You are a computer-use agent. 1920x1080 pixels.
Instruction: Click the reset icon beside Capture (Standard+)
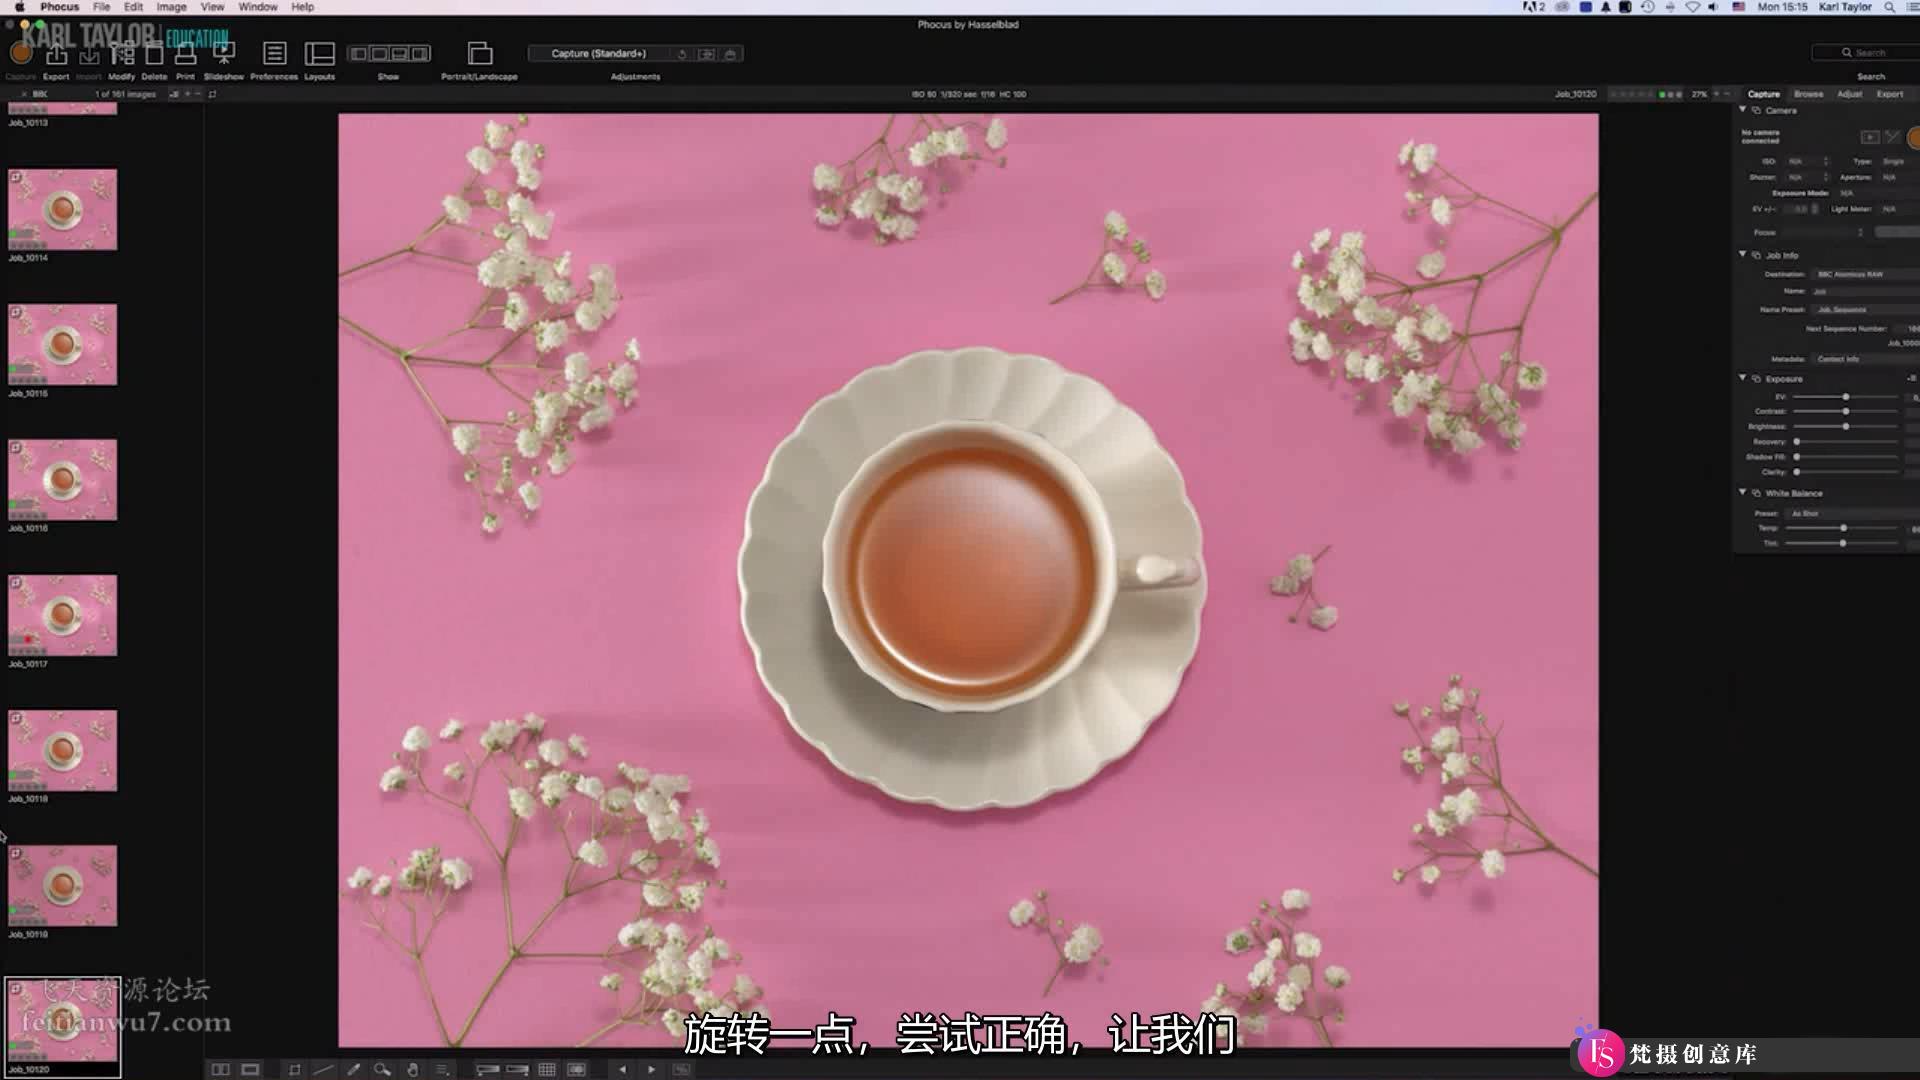point(682,54)
